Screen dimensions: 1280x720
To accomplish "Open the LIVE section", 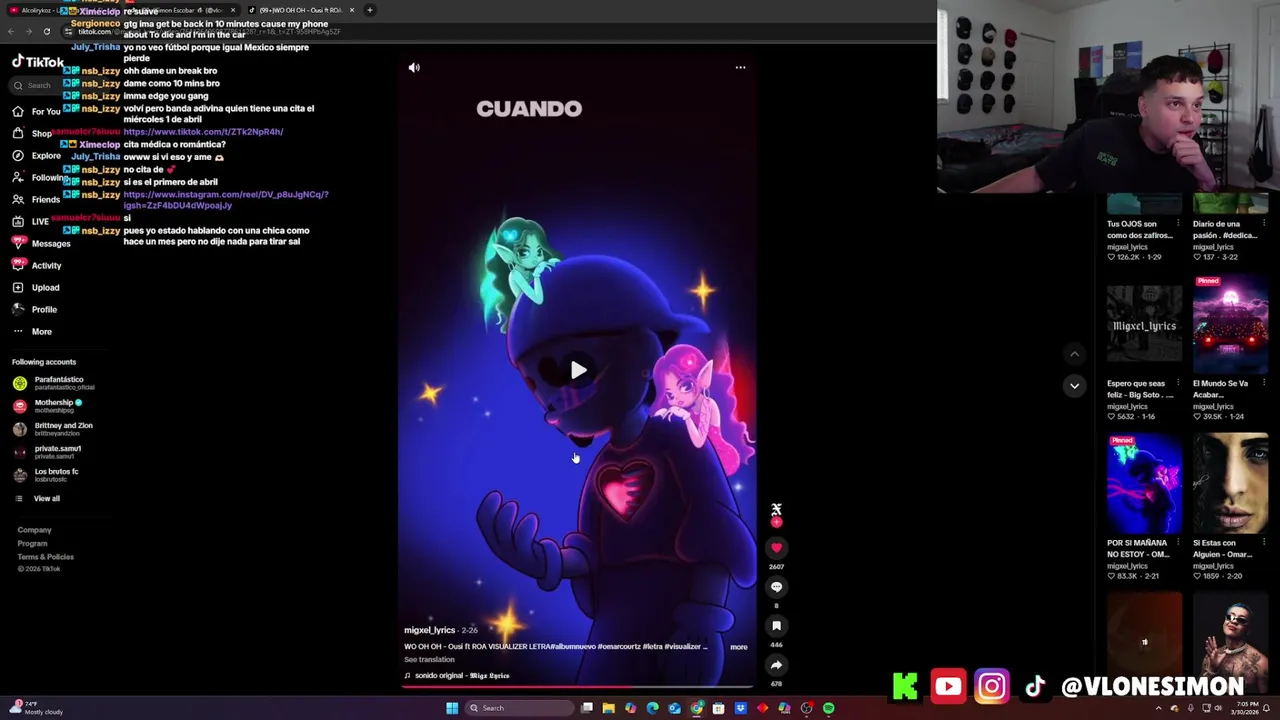I will coord(30,221).
